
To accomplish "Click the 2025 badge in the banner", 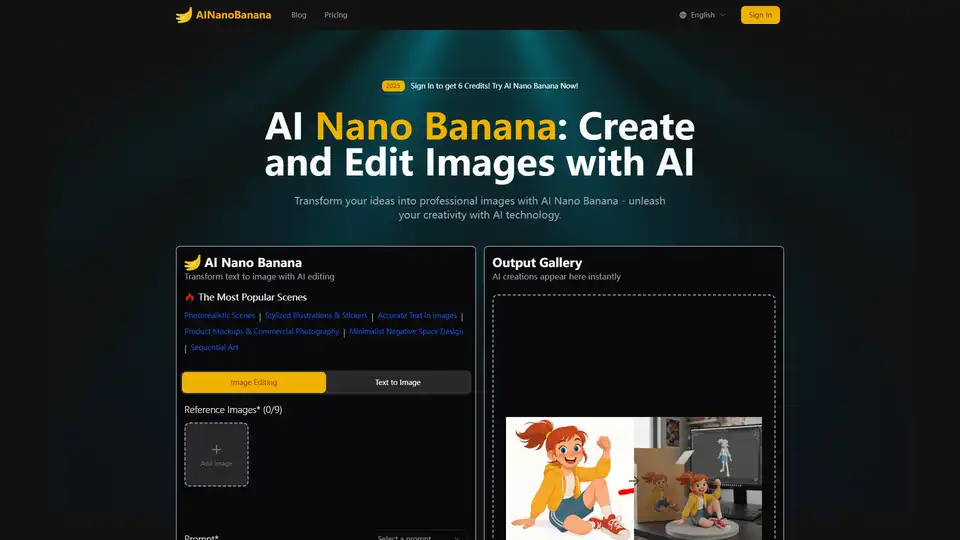I will [x=393, y=86].
